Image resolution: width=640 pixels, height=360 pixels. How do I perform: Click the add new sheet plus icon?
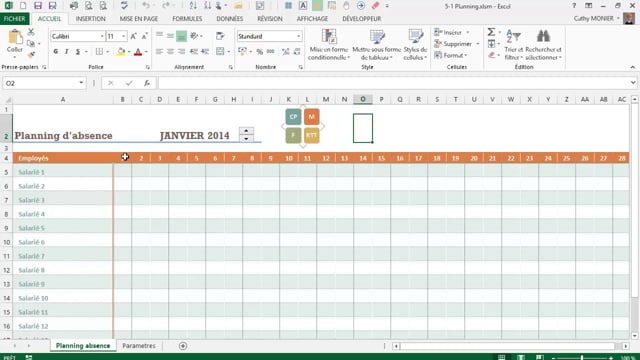click(183, 346)
